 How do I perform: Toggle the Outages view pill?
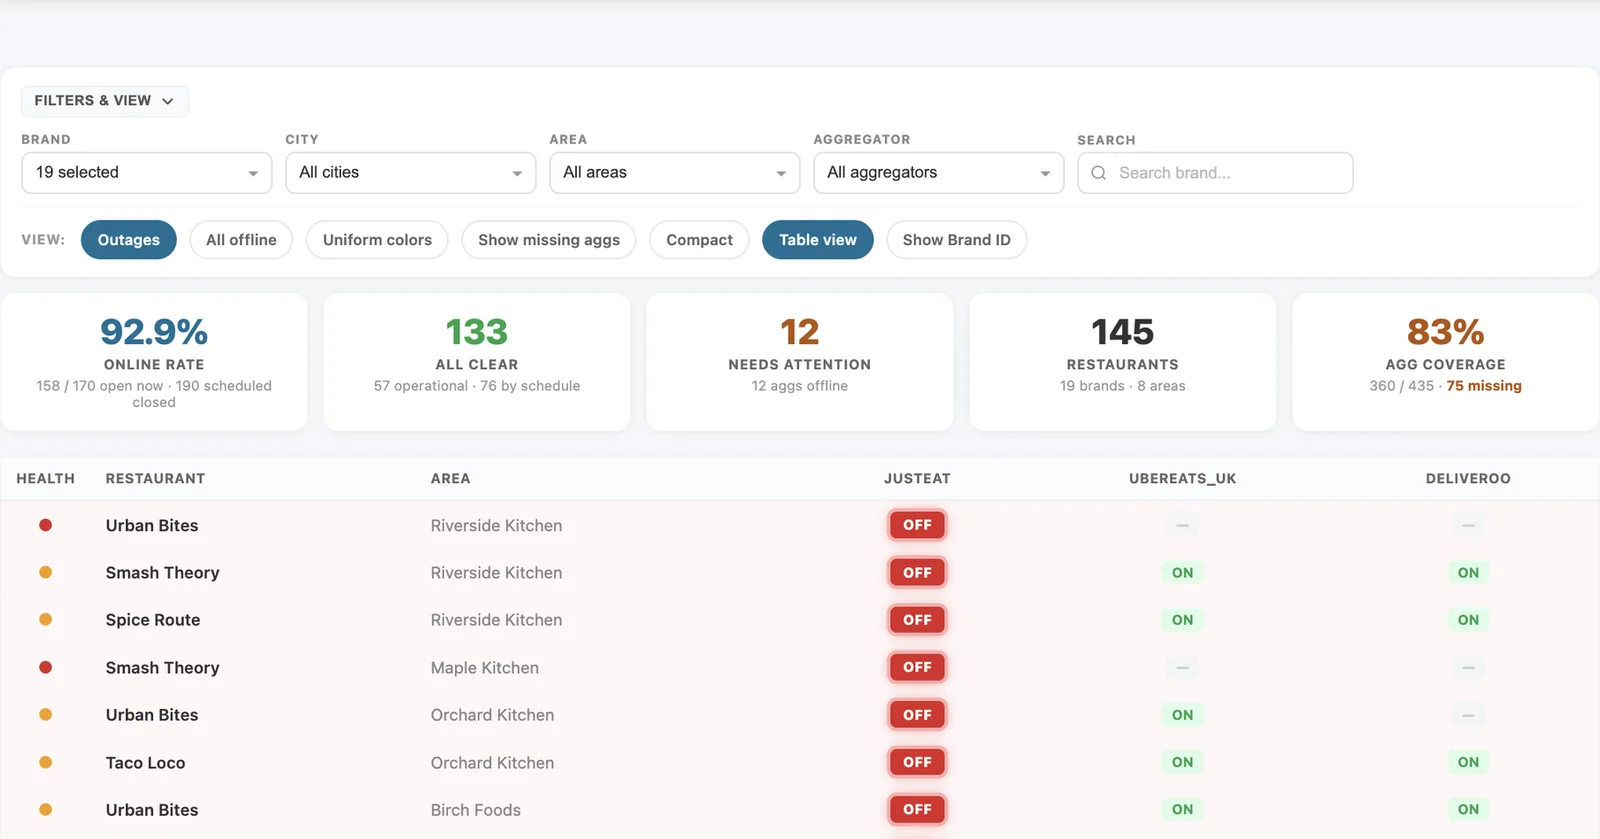129,240
